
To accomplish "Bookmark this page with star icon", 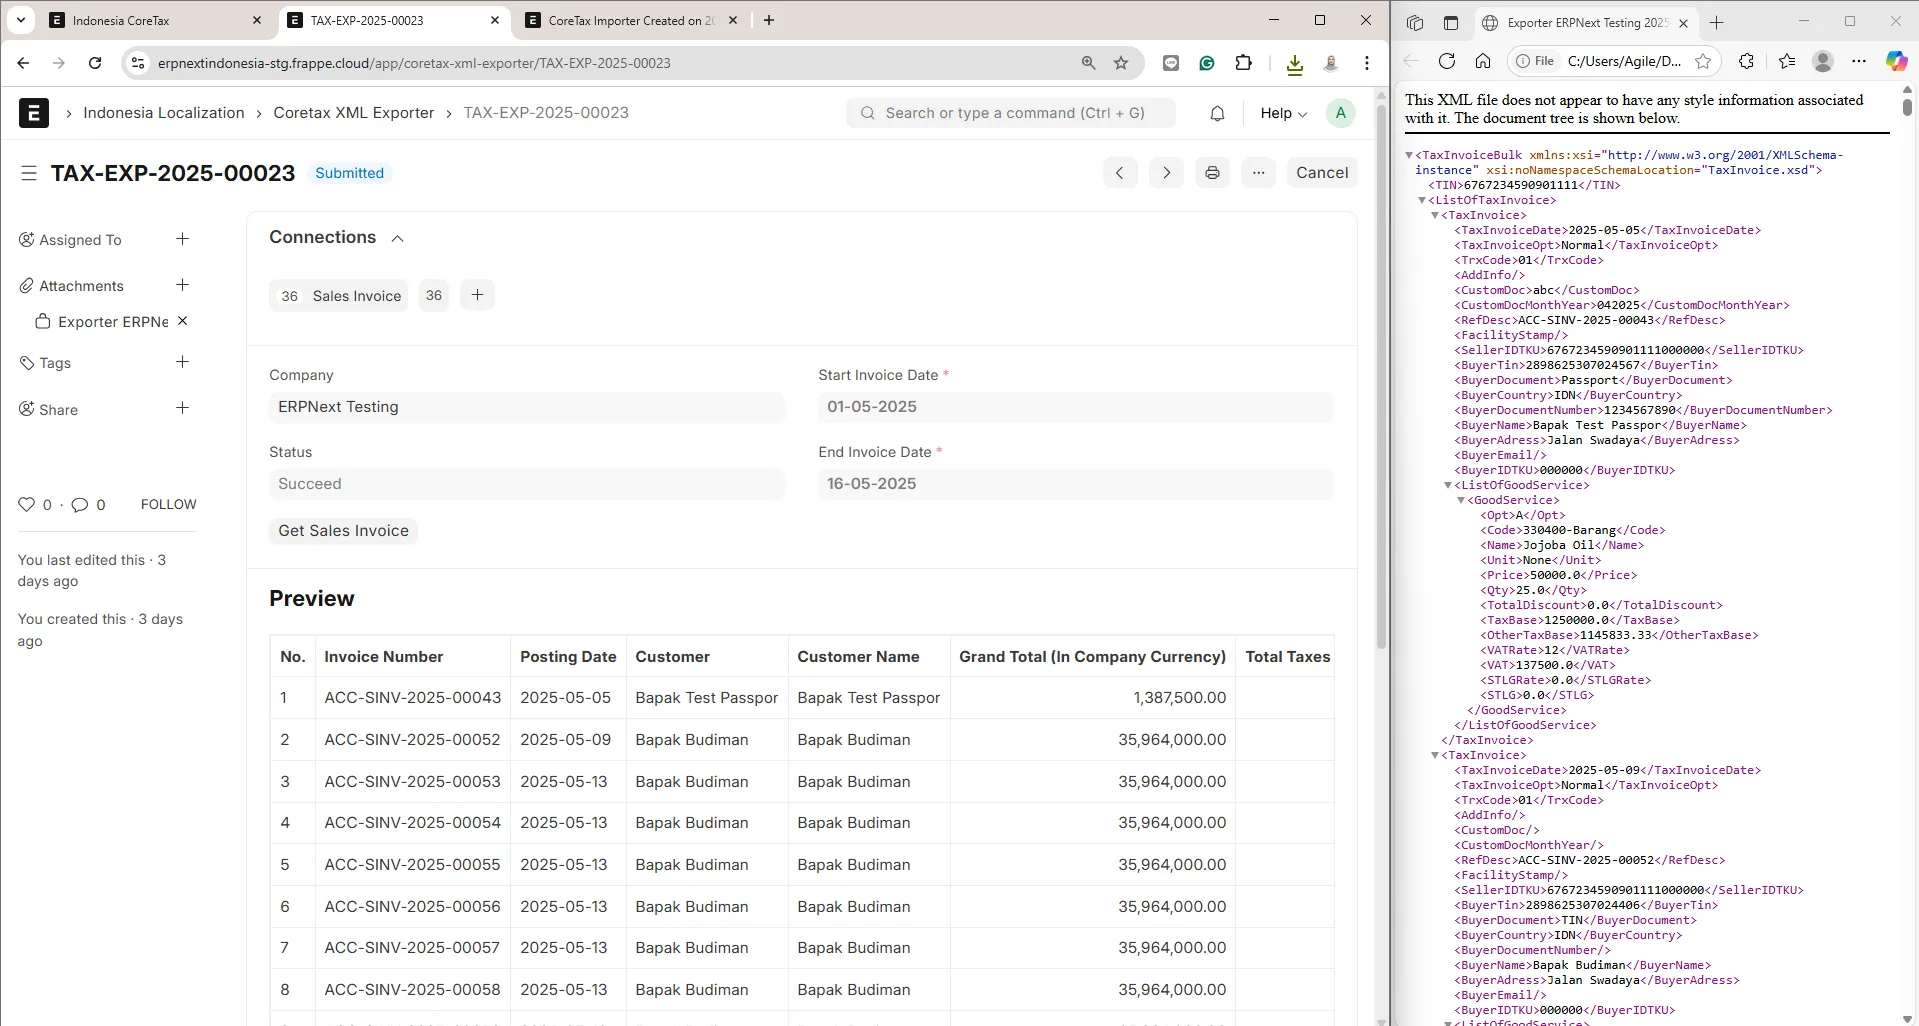I will 1121,63.
